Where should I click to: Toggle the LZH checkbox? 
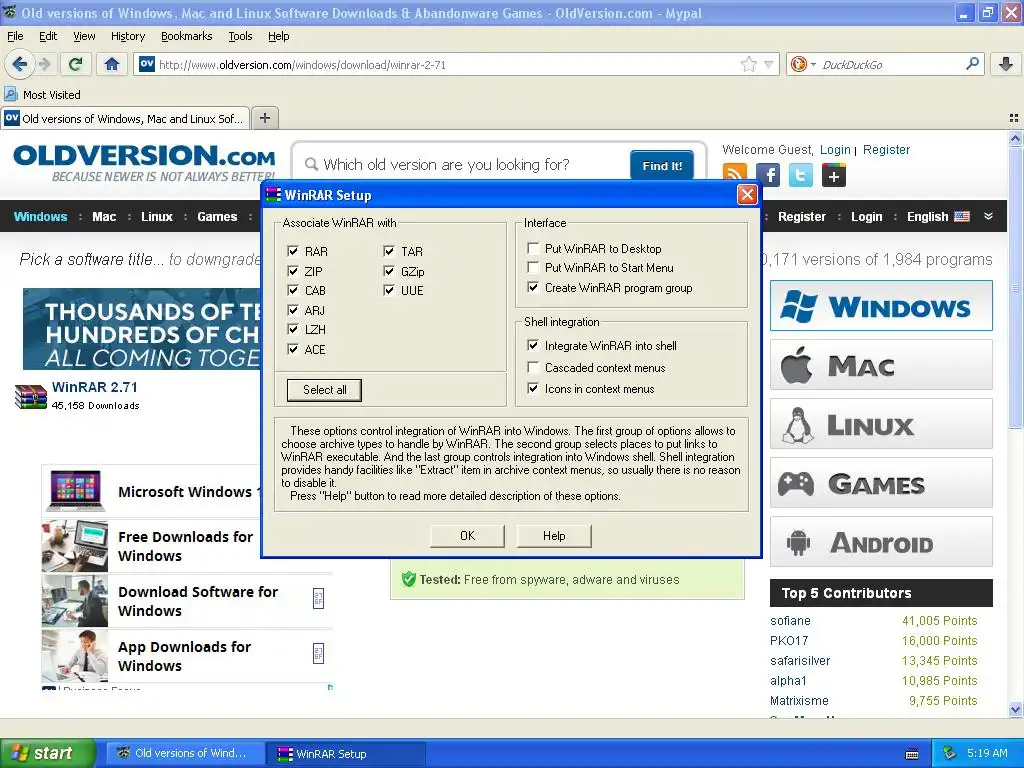coord(293,330)
